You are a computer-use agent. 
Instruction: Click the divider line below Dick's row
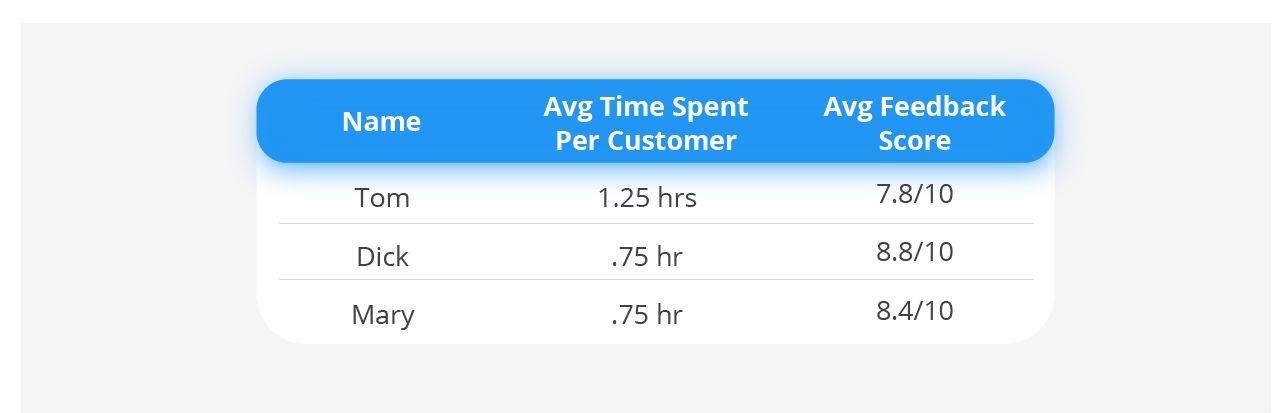coord(656,279)
